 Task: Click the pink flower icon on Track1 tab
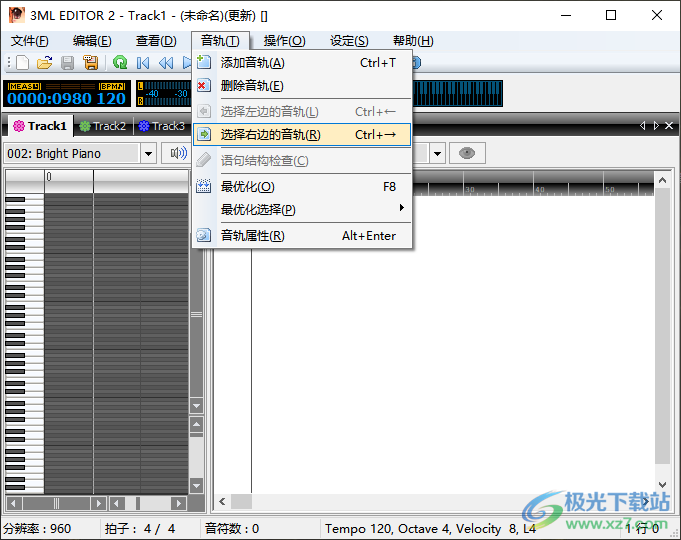[19, 126]
